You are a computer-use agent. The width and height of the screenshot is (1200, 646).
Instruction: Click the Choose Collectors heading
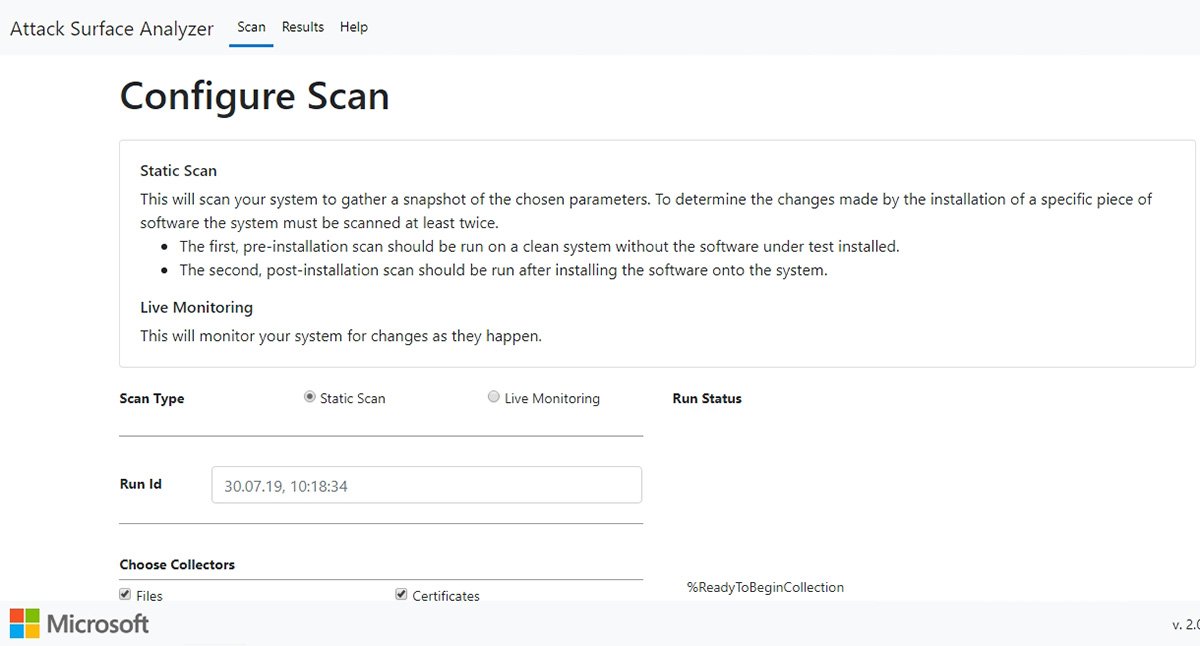(x=177, y=564)
